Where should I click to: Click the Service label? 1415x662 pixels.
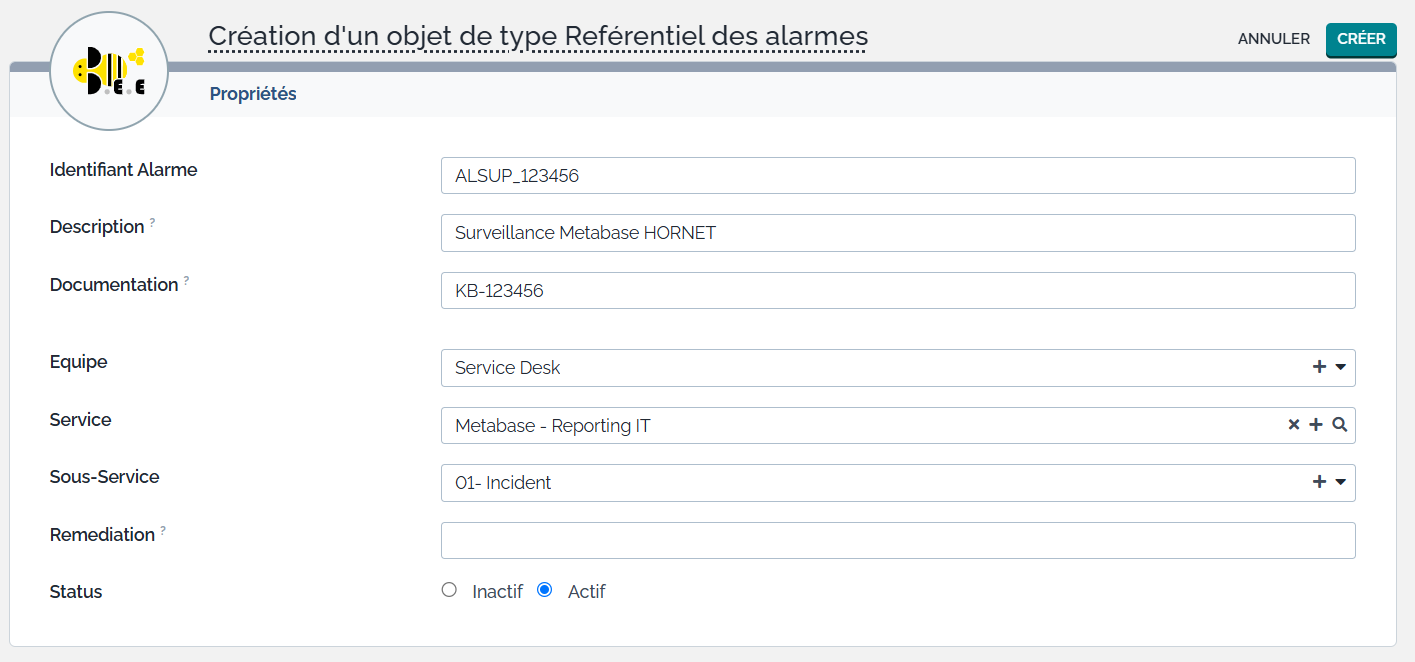point(81,420)
